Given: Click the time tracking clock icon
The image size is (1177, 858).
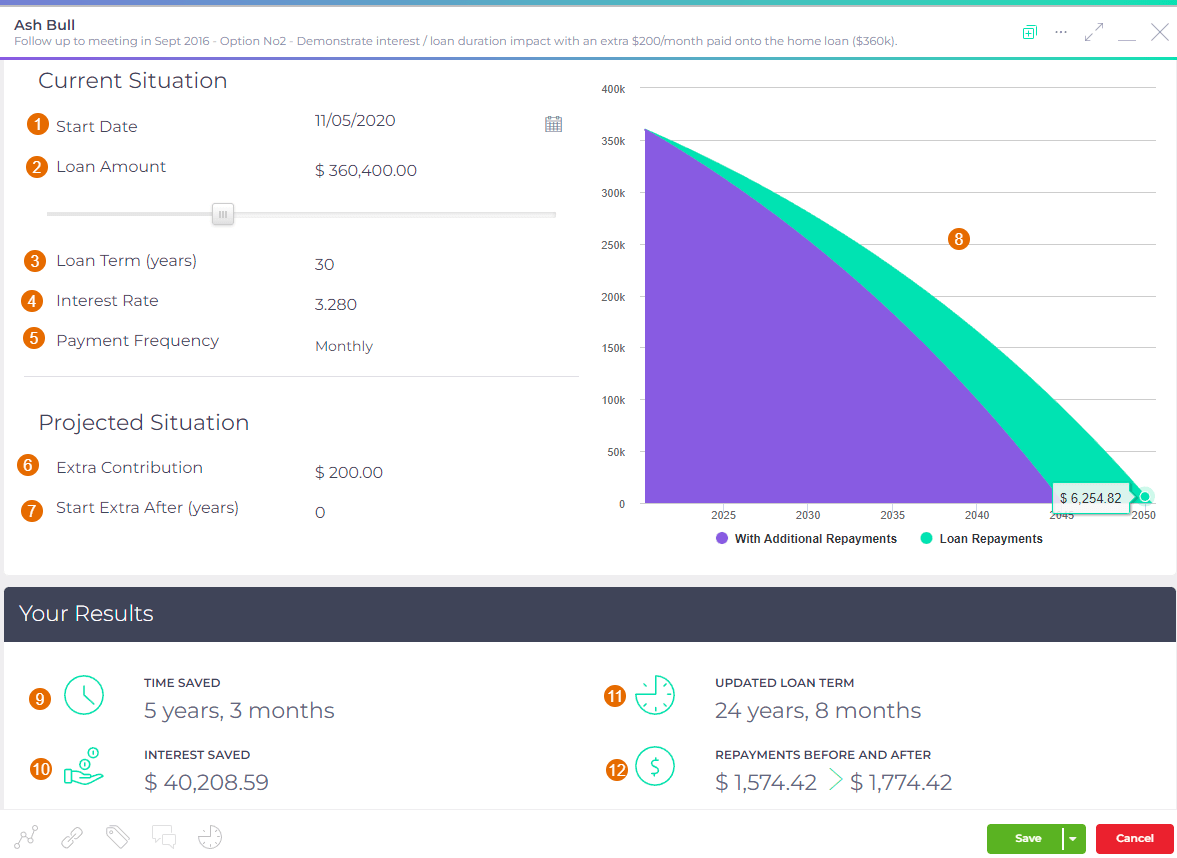Looking at the screenshot, I should [x=209, y=837].
